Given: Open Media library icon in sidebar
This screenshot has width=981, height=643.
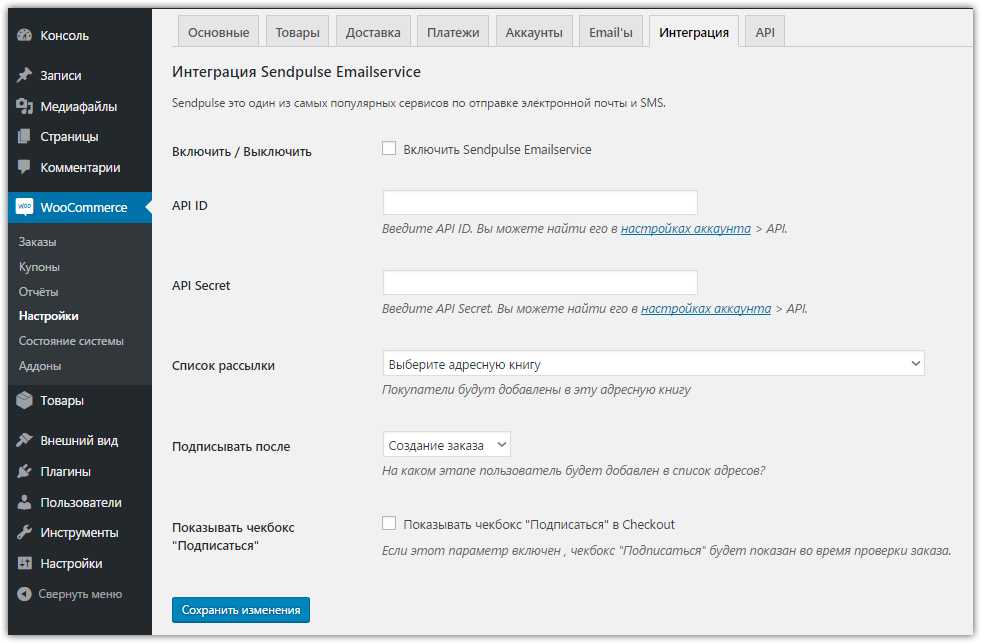Looking at the screenshot, I should (x=25, y=106).
